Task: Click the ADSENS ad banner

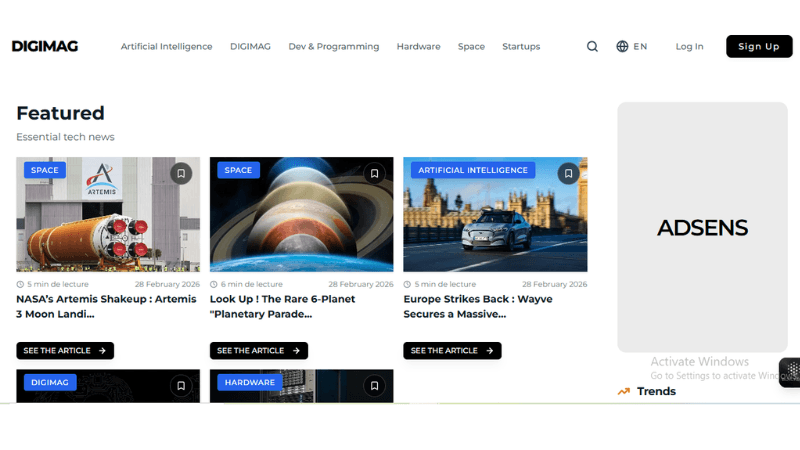Action: click(x=703, y=227)
